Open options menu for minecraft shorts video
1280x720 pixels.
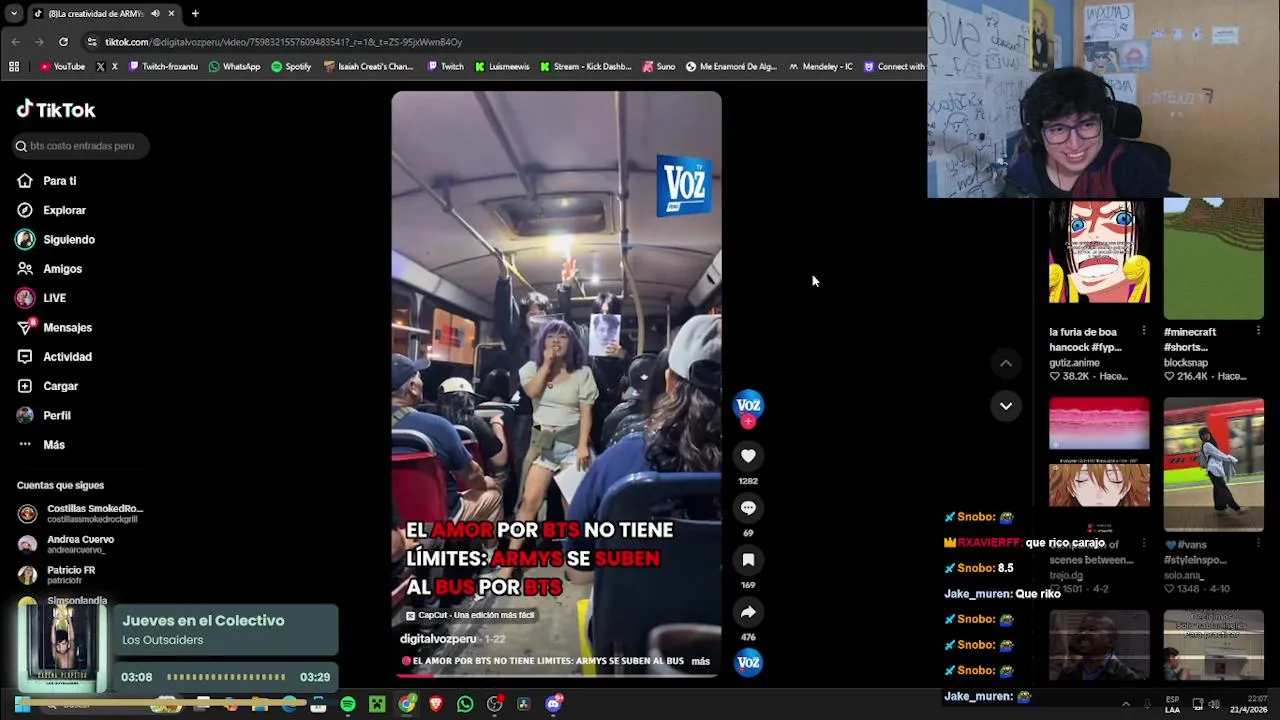coord(1258,331)
